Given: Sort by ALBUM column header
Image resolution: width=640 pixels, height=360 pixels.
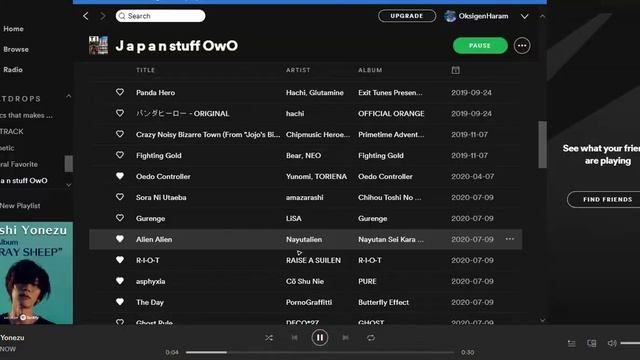Looking at the screenshot, I should 370,70.
